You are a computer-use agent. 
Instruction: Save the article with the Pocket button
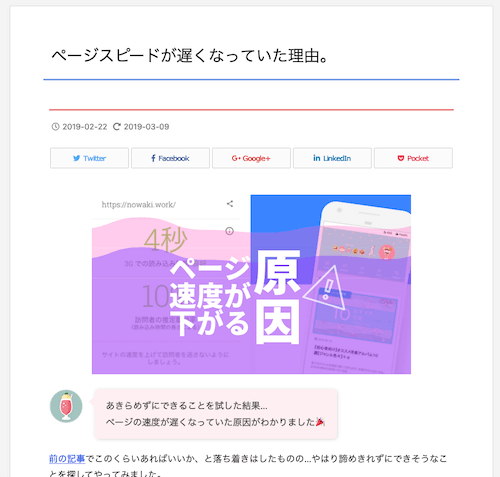413,158
